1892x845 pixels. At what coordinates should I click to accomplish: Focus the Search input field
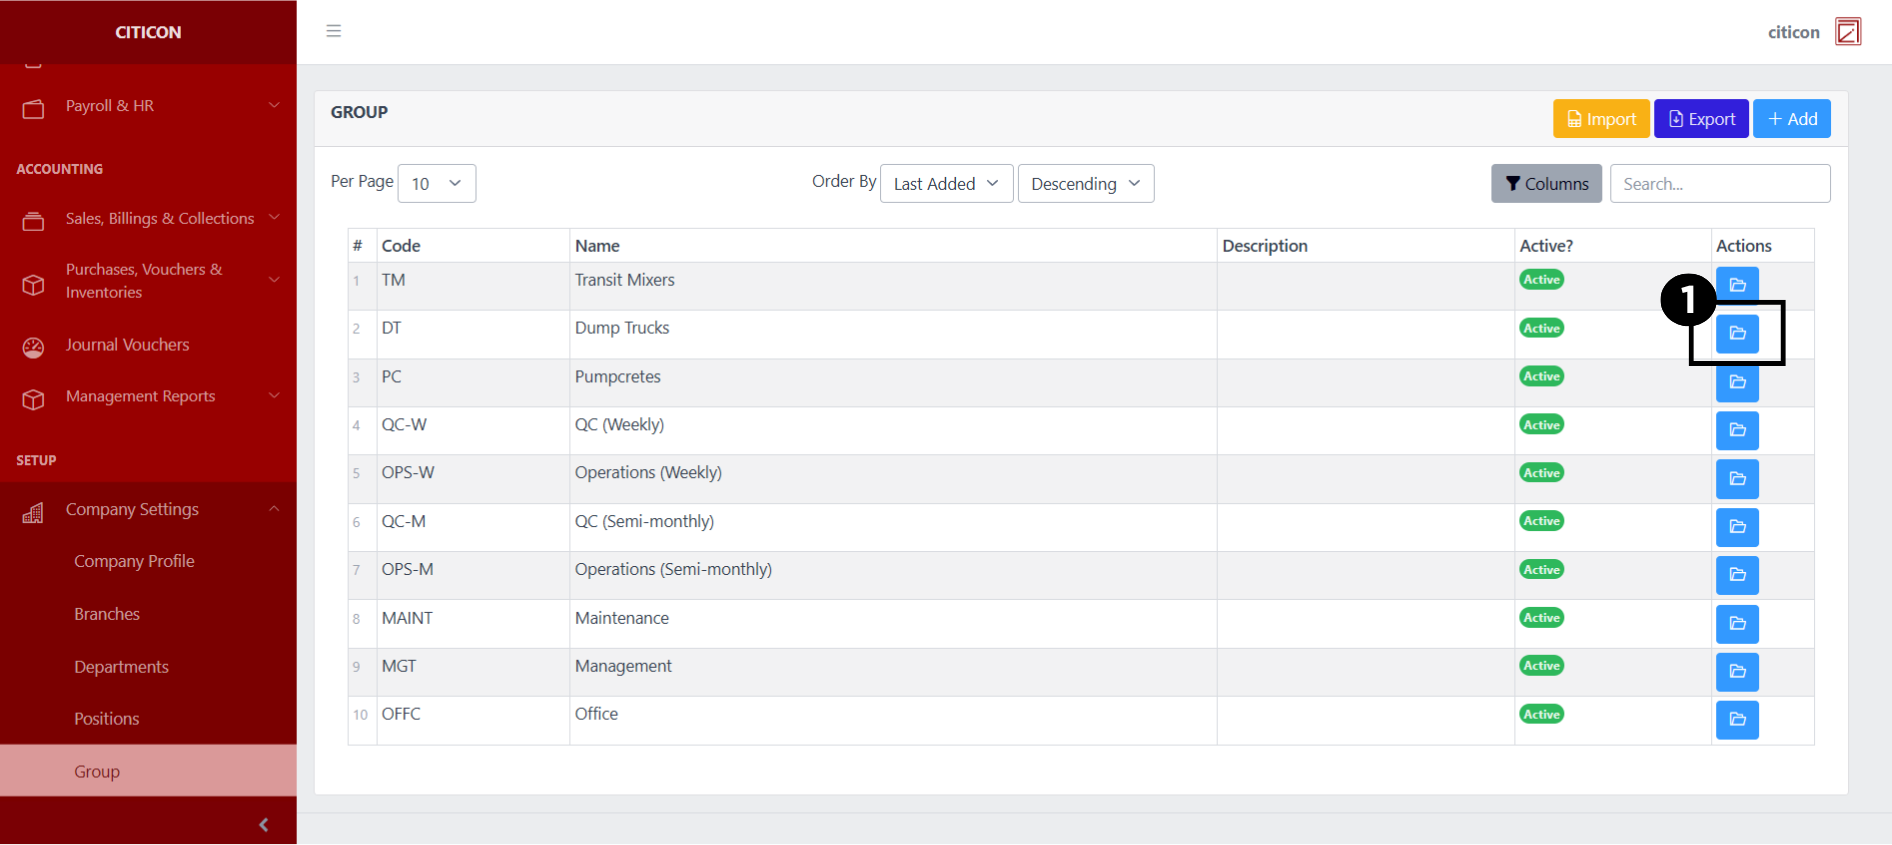[x=1719, y=184]
